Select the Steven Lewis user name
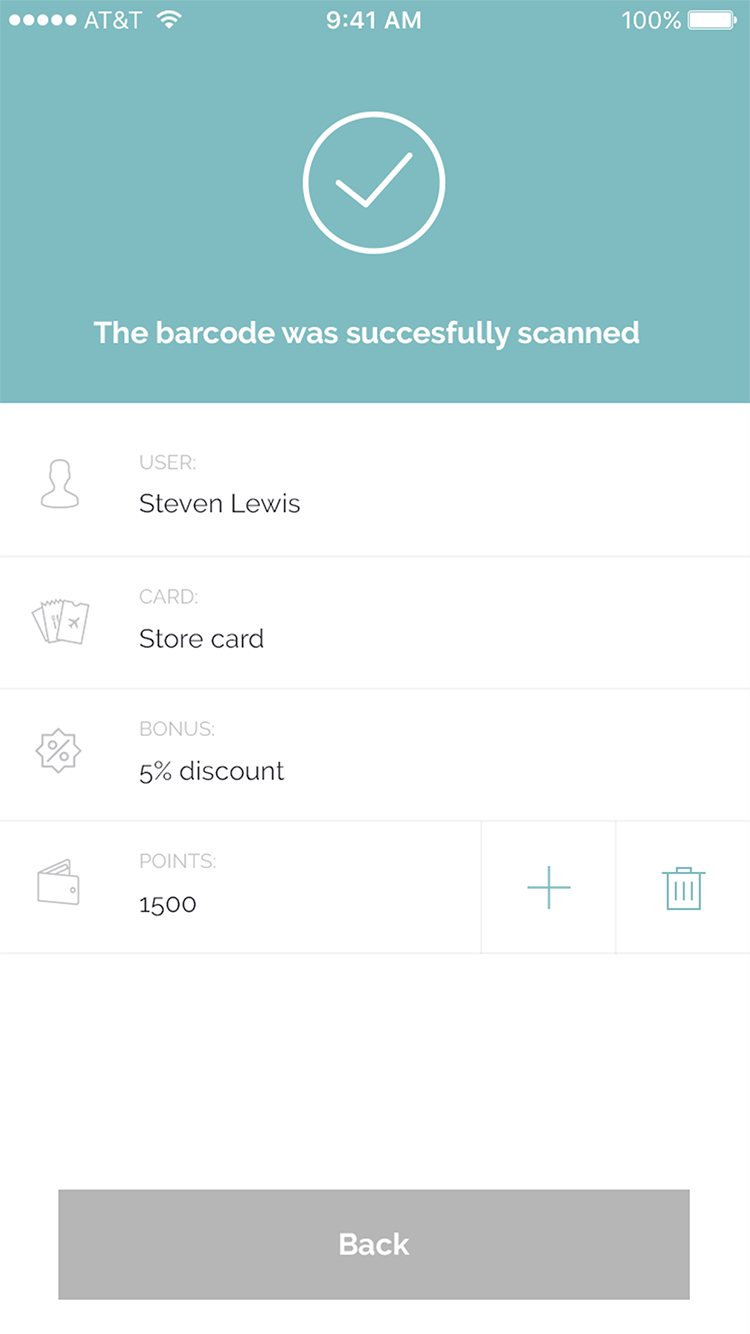Screen dimensions: 750x1334 (x=220, y=503)
